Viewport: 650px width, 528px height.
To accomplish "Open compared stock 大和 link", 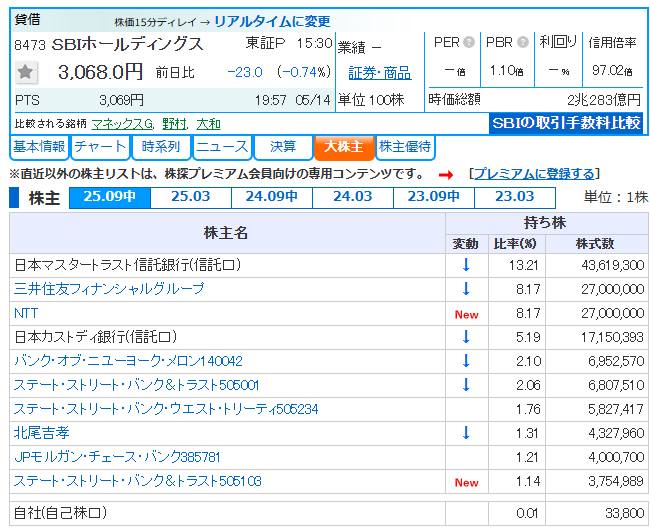I will pos(209,124).
